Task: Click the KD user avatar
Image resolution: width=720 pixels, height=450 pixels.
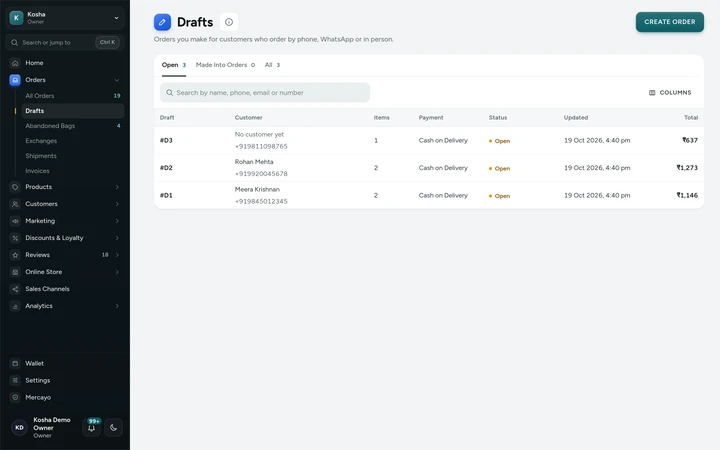Action: (x=19, y=428)
